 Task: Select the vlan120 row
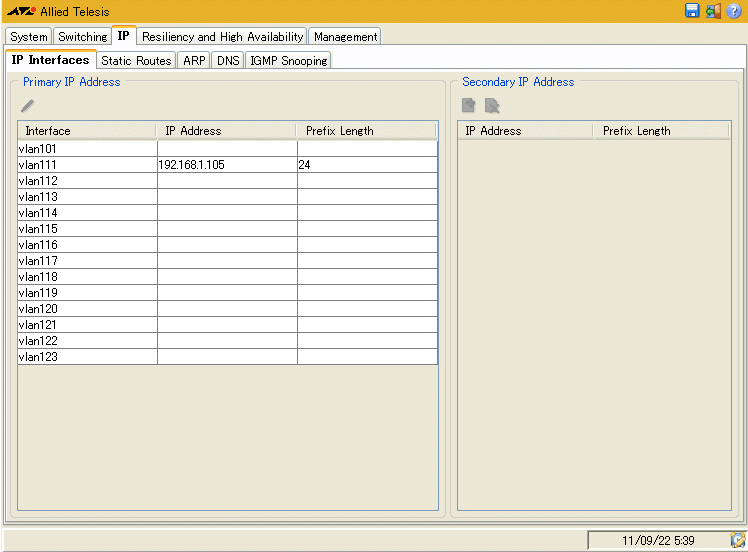click(x=228, y=309)
